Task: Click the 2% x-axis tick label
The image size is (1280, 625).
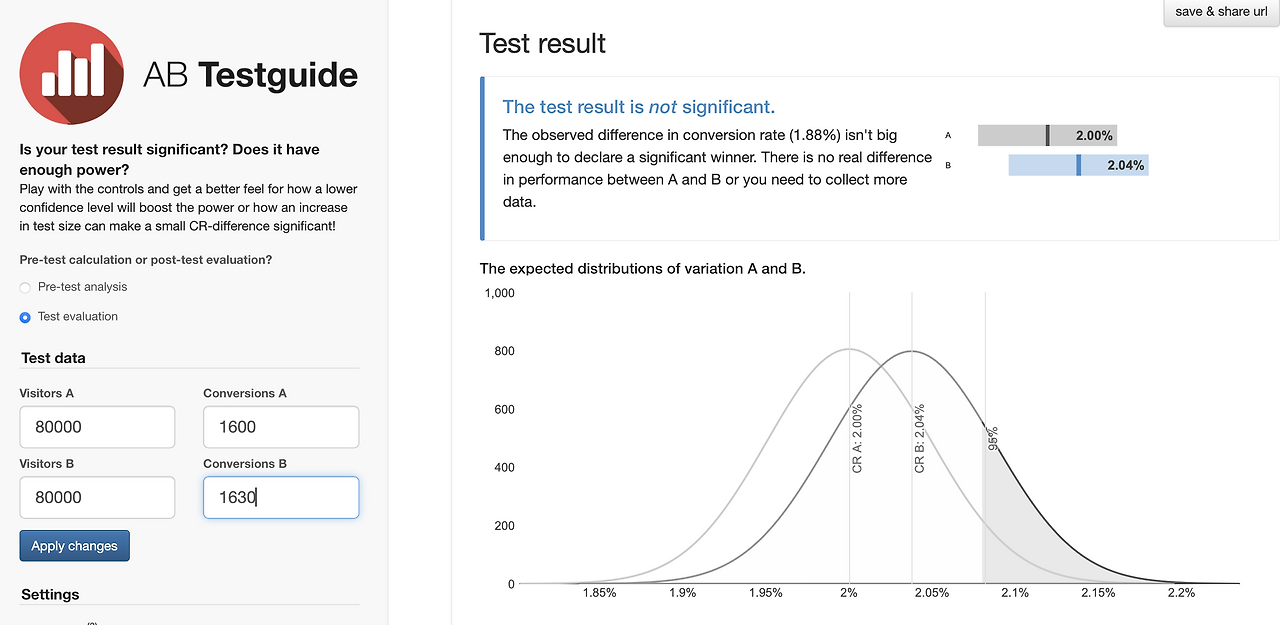Action: (849, 593)
